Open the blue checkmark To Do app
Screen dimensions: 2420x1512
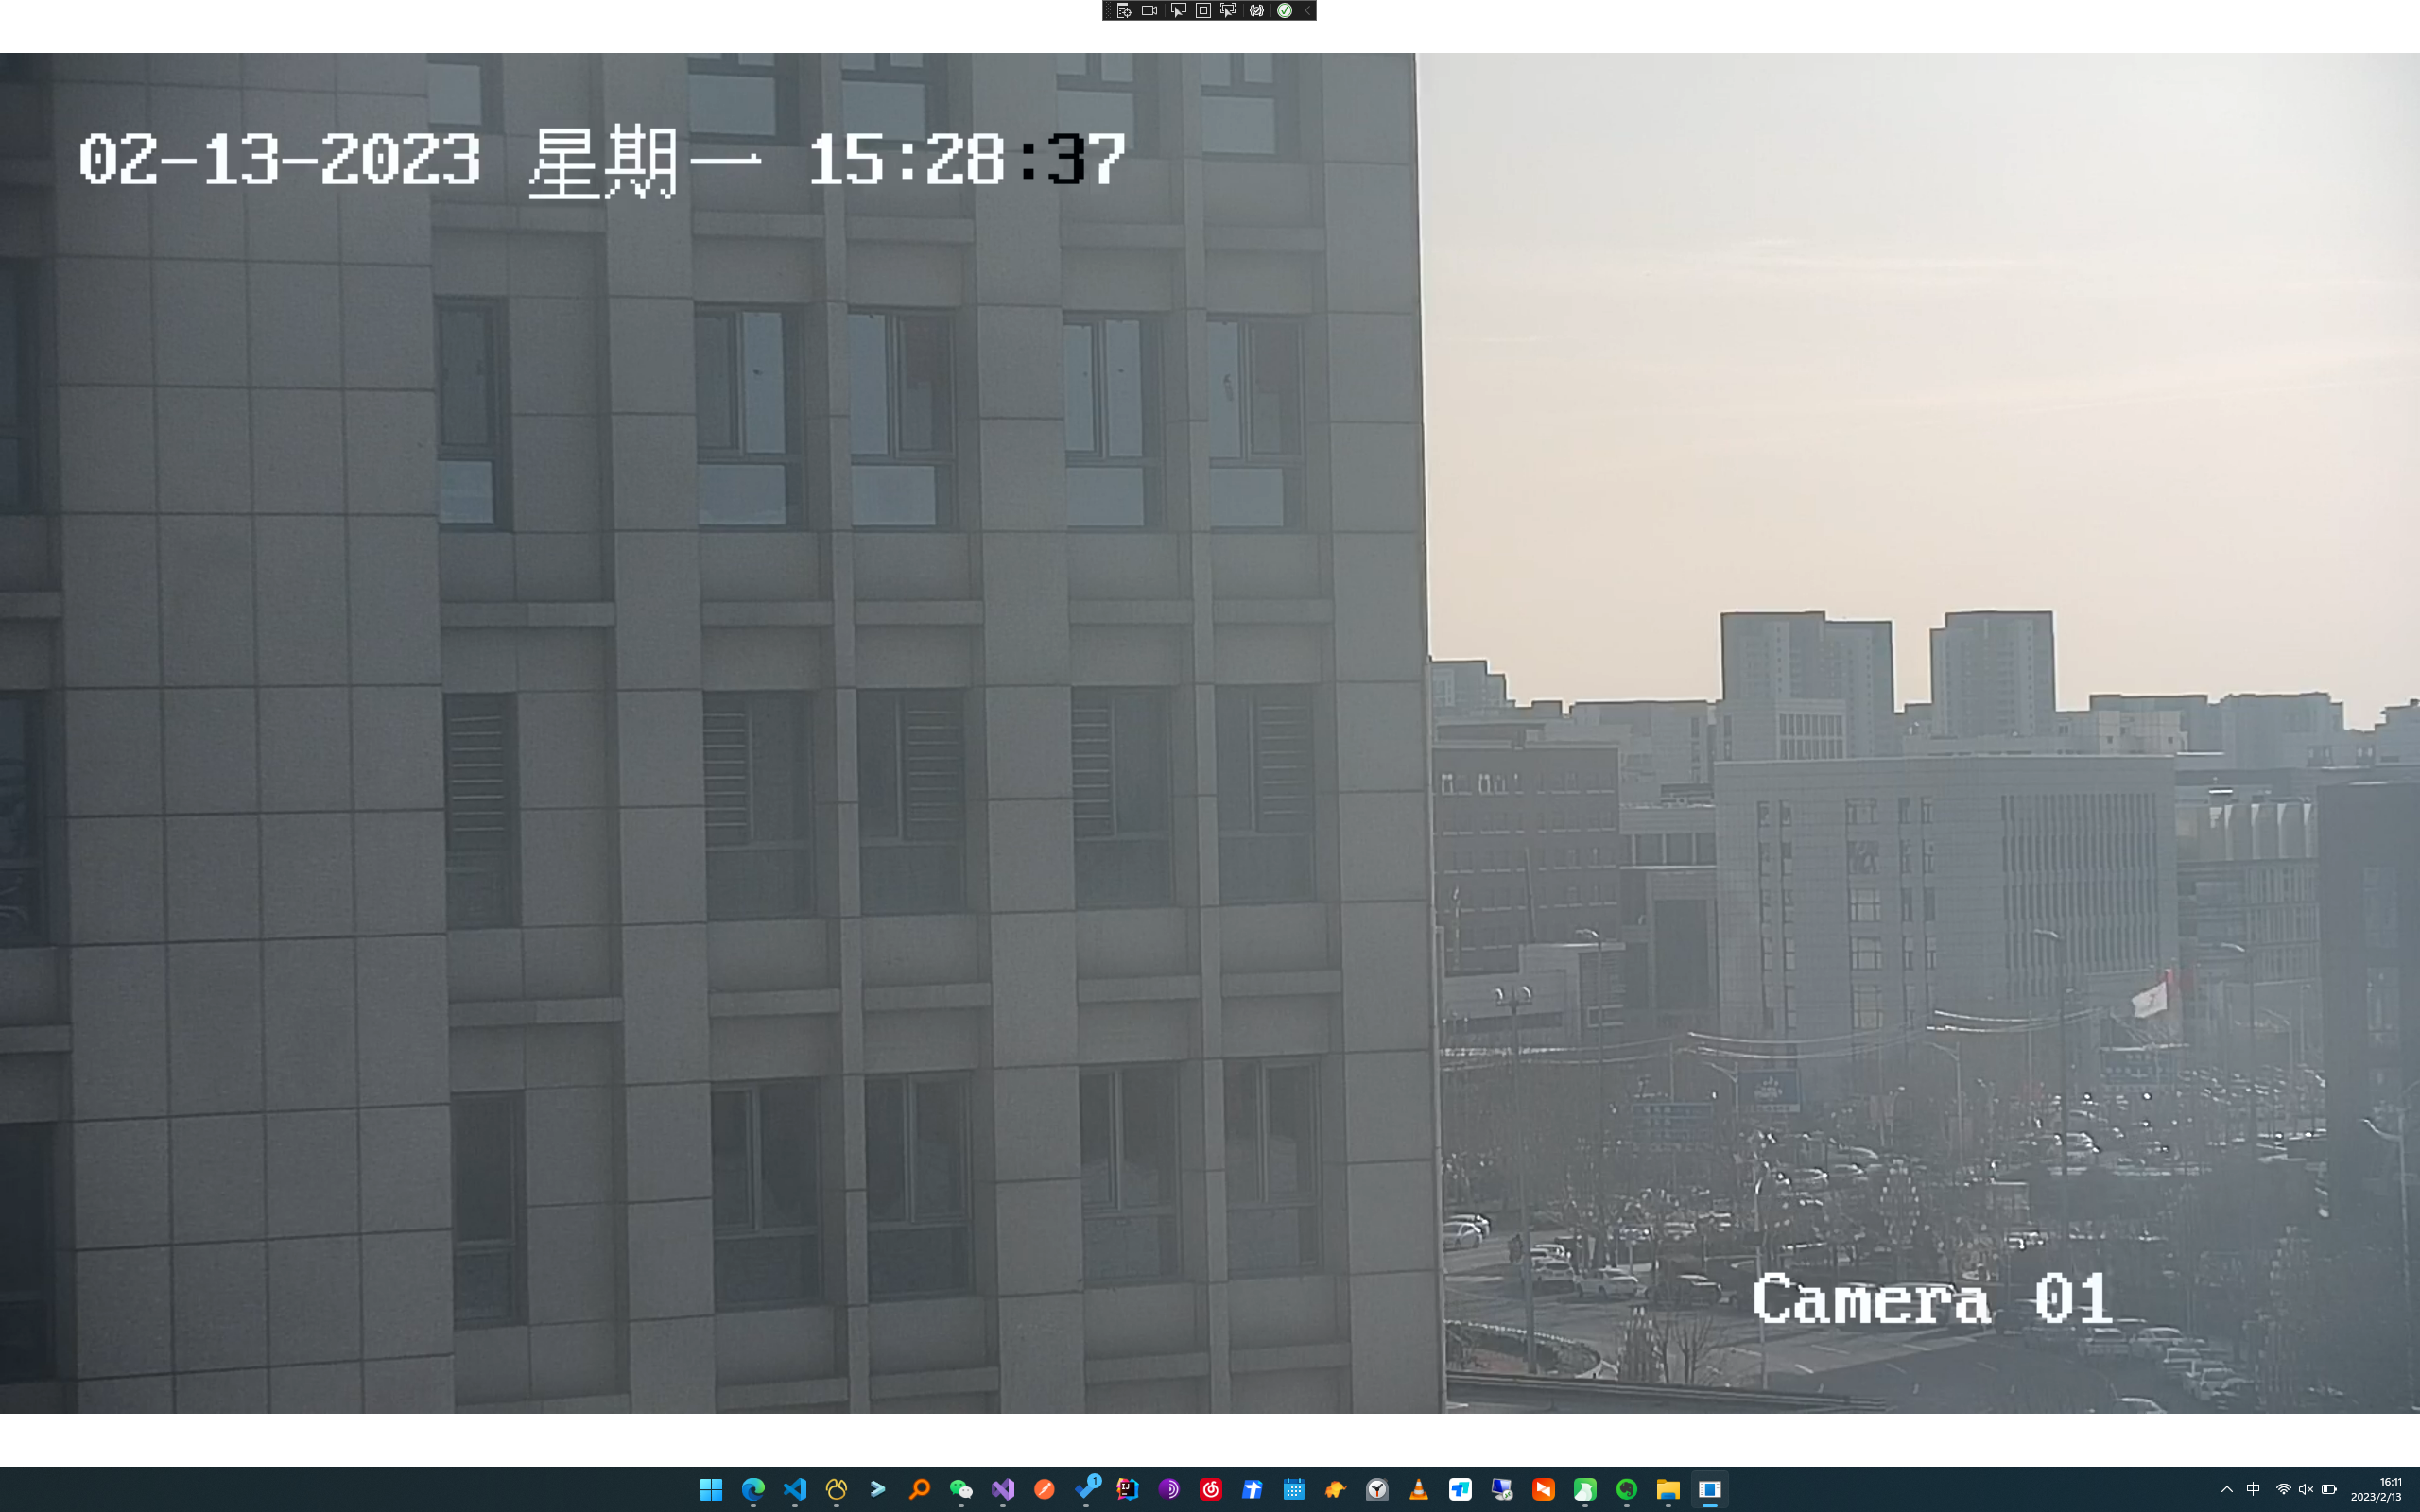pyautogui.click(x=1087, y=1490)
